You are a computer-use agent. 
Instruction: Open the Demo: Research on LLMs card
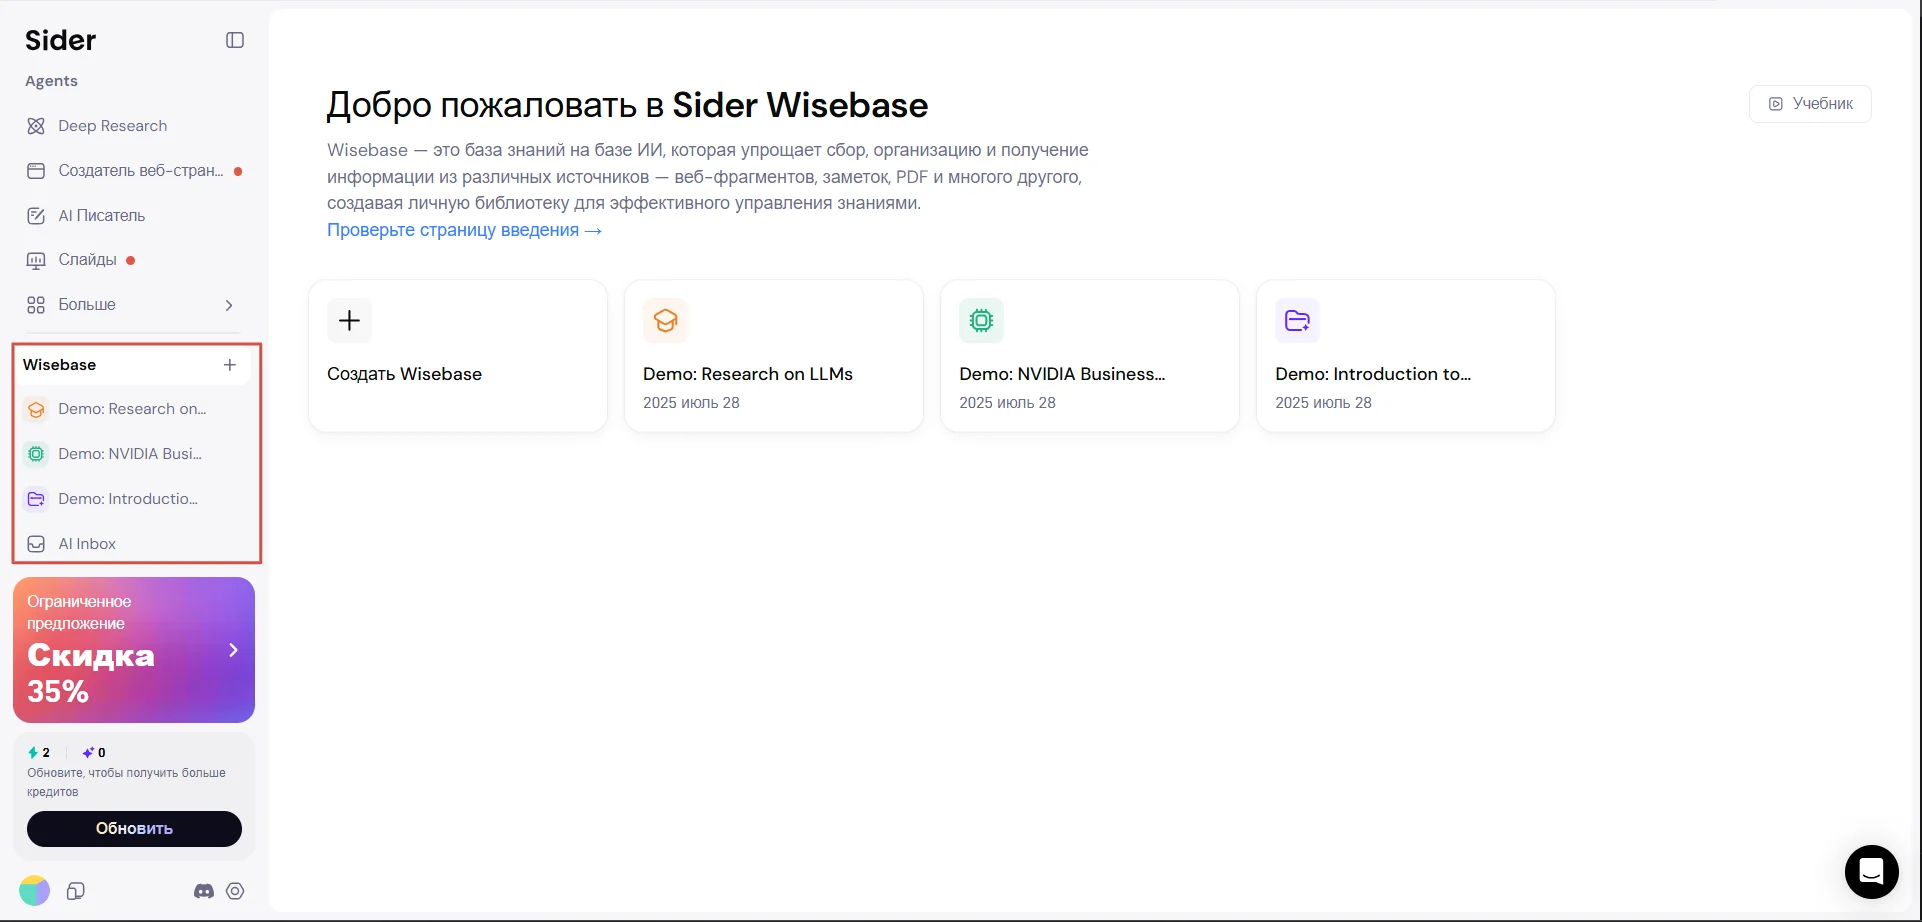[774, 356]
